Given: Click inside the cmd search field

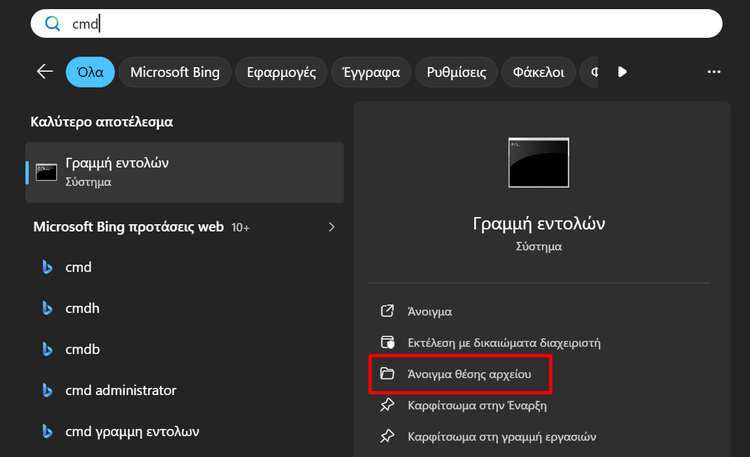Looking at the screenshot, I should [x=400, y=24].
